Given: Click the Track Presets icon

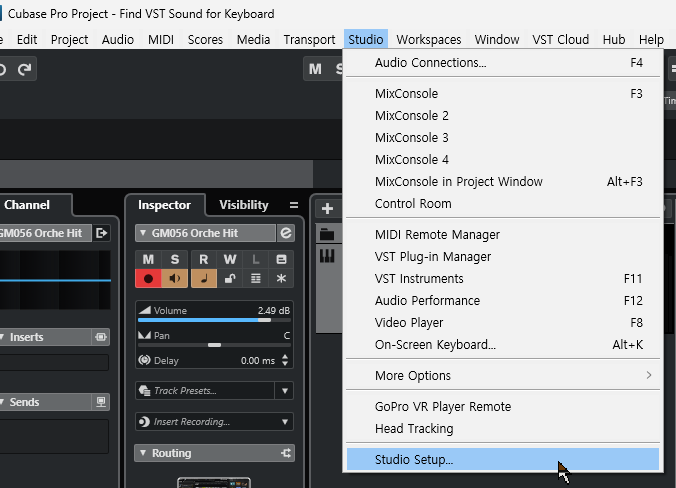Looking at the screenshot, I should pos(144,391).
